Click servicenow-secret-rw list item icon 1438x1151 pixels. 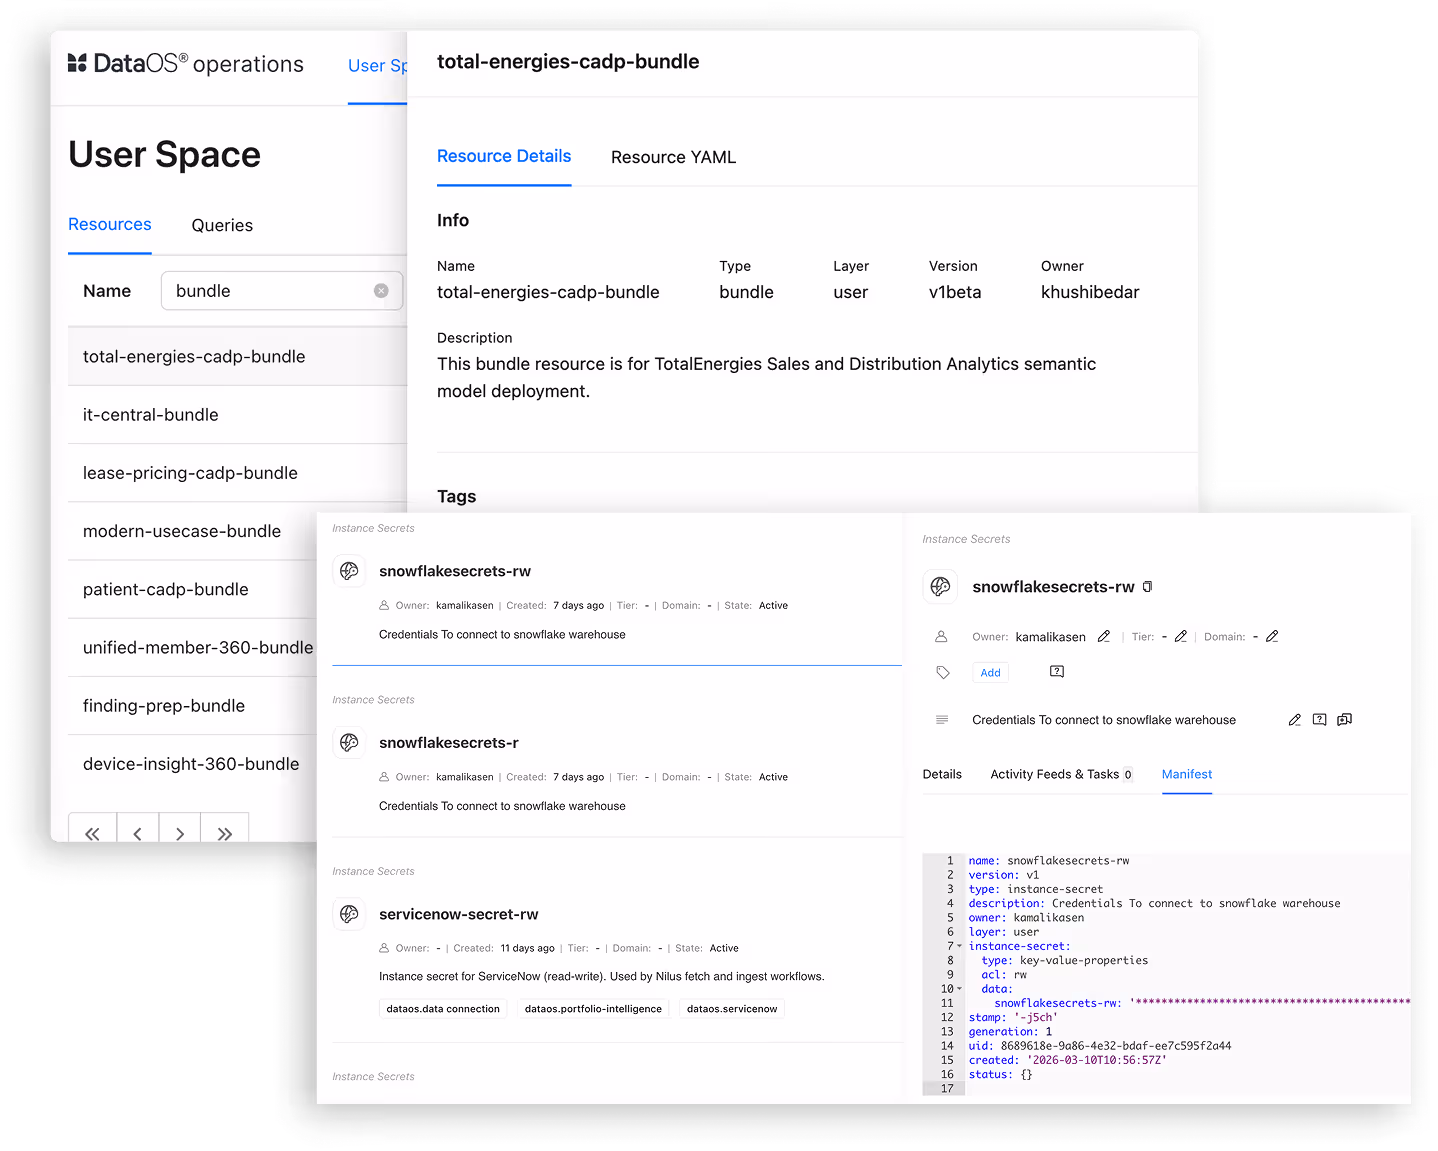point(349,914)
